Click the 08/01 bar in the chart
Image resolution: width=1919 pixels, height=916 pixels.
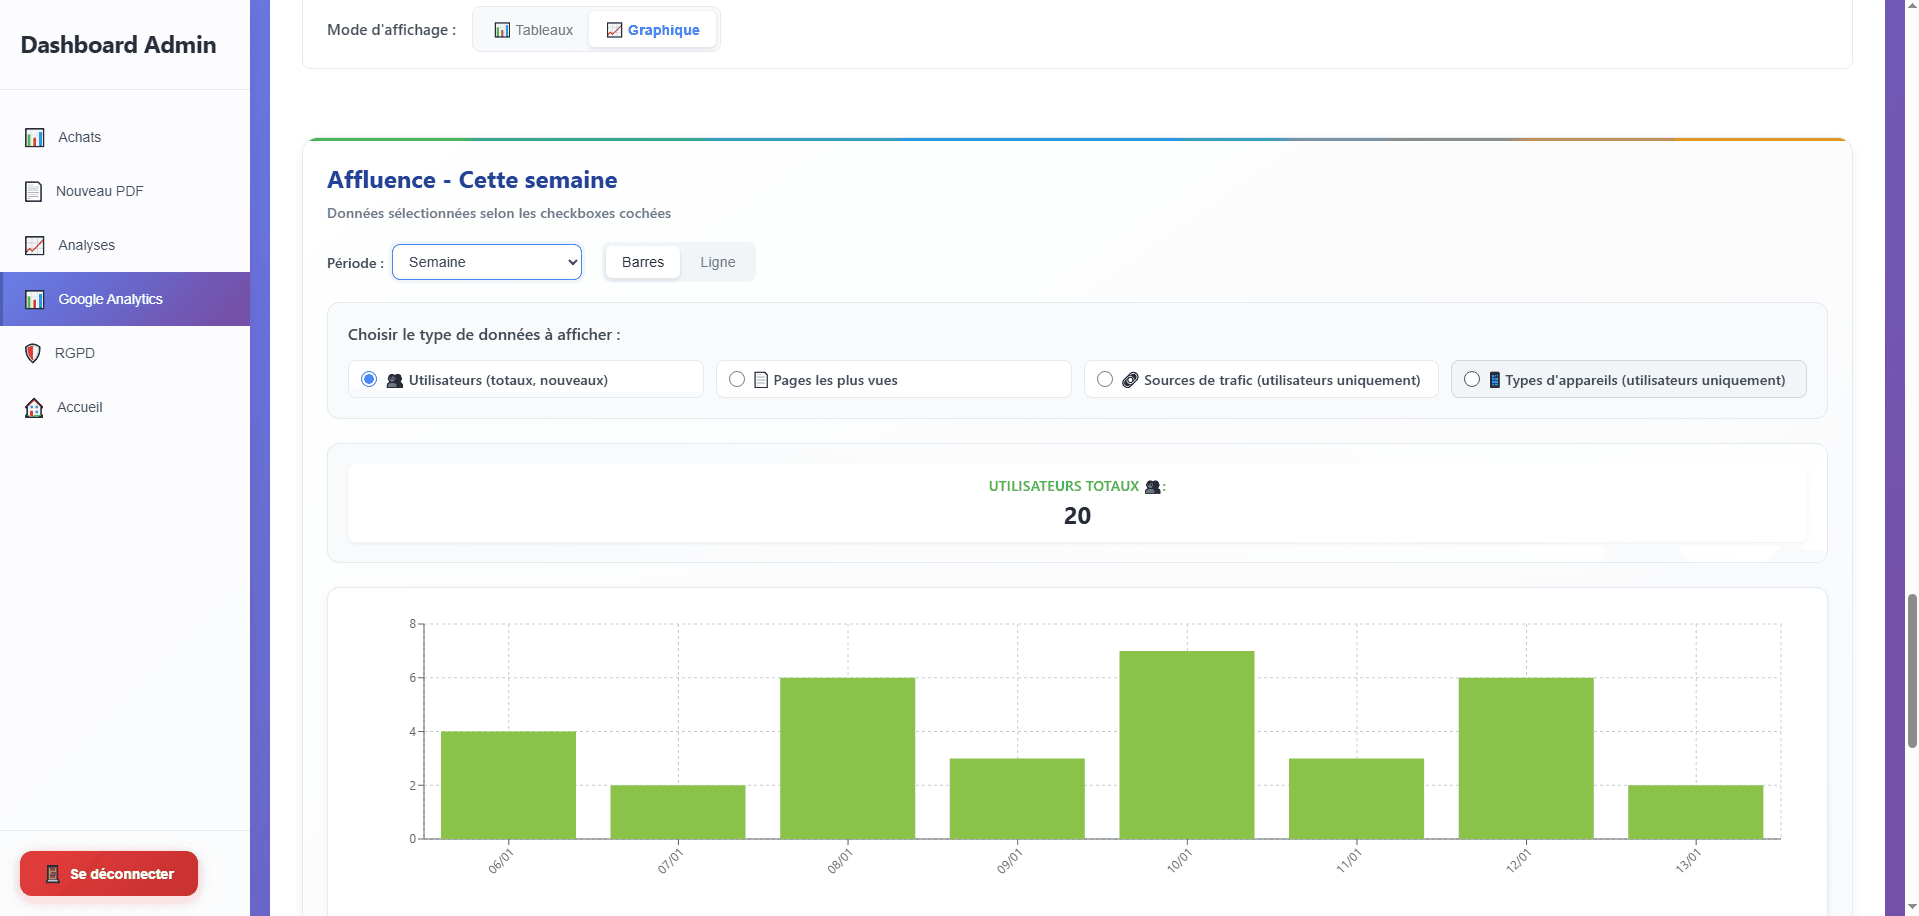click(x=847, y=758)
